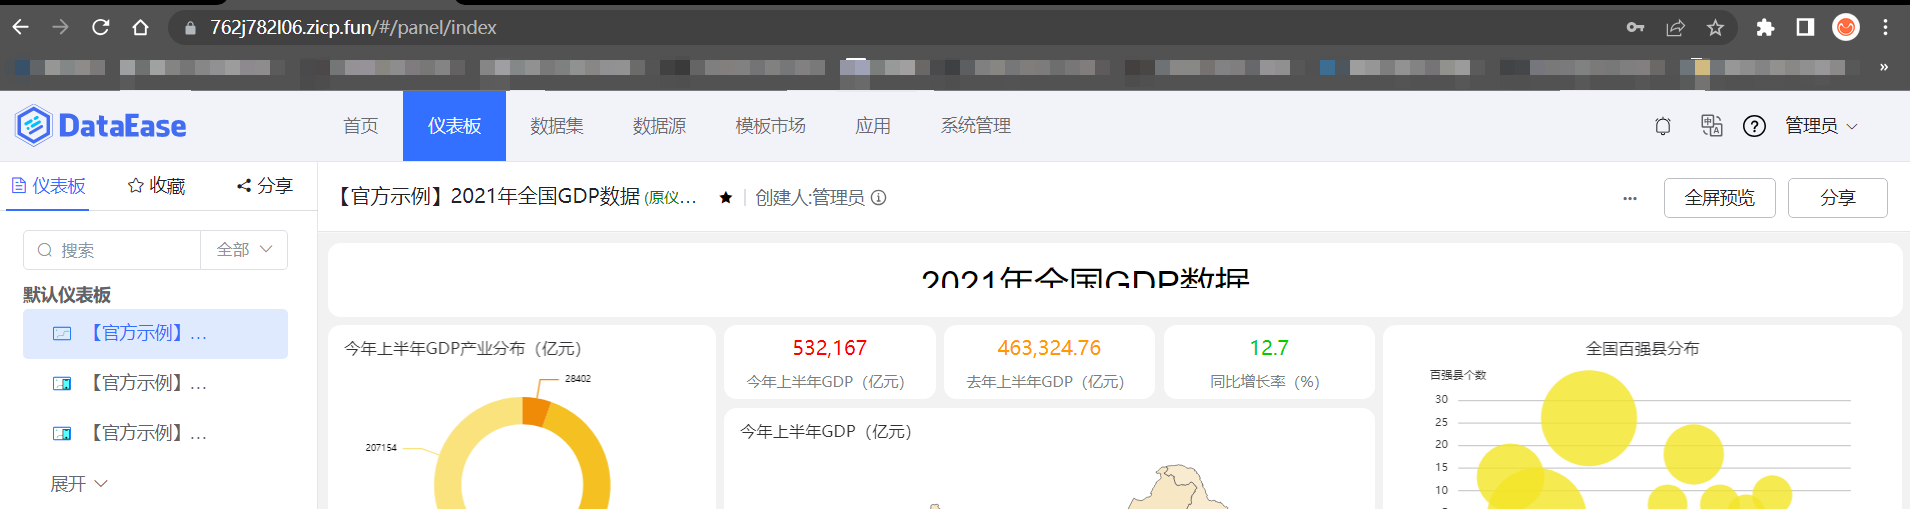The image size is (1910, 509).
Task: Open the 模板市场 menu item
Action: pos(770,126)
